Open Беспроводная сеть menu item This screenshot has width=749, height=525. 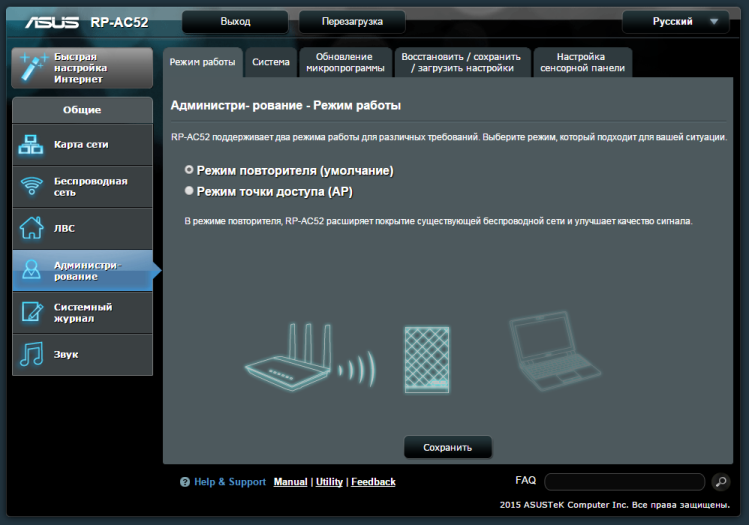coord(83,187)
